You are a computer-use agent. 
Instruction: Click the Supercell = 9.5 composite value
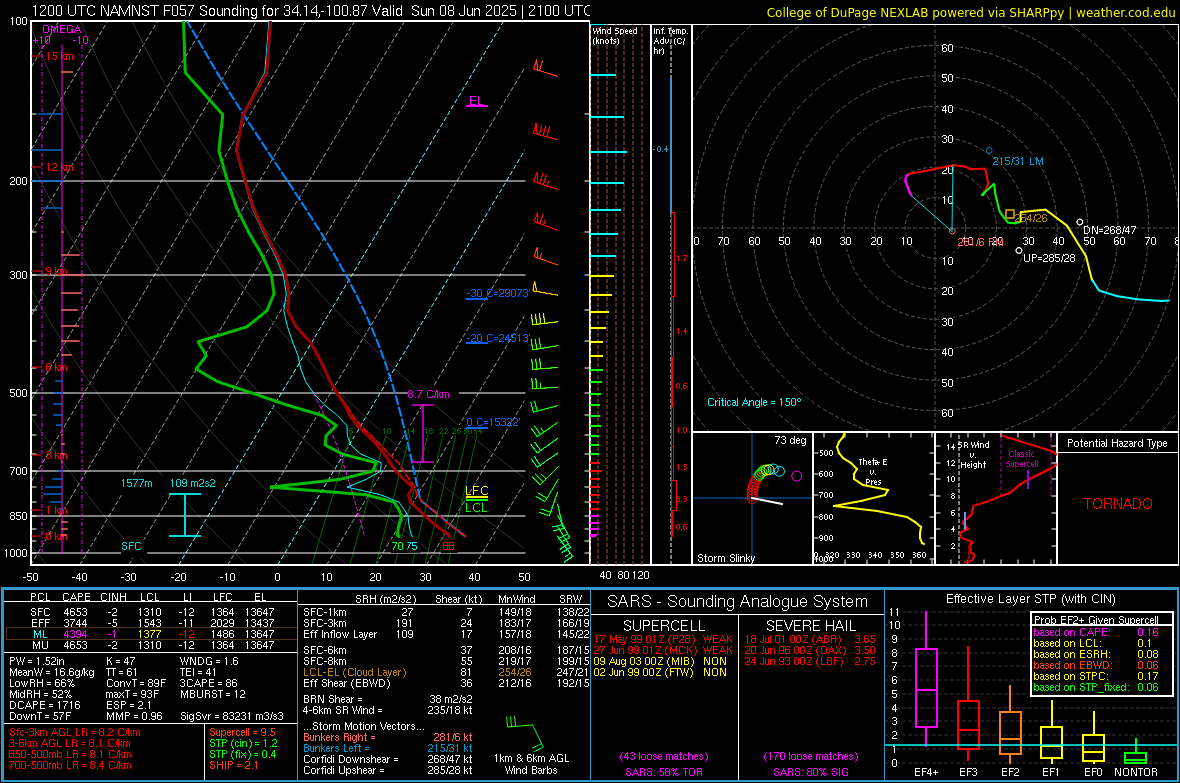pos(242,732)
